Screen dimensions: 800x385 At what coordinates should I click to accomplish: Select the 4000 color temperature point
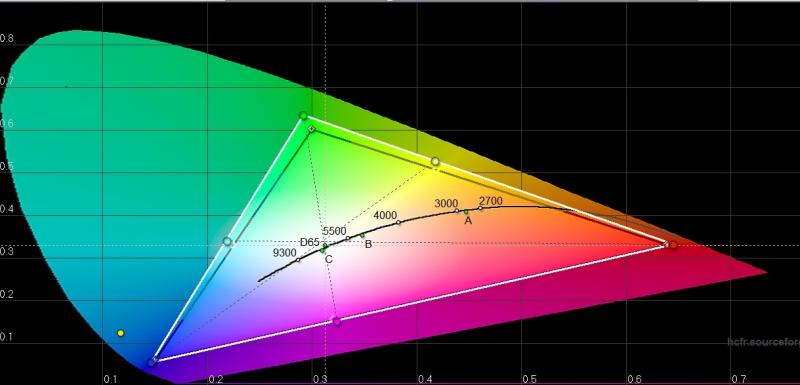coord(398,222)
